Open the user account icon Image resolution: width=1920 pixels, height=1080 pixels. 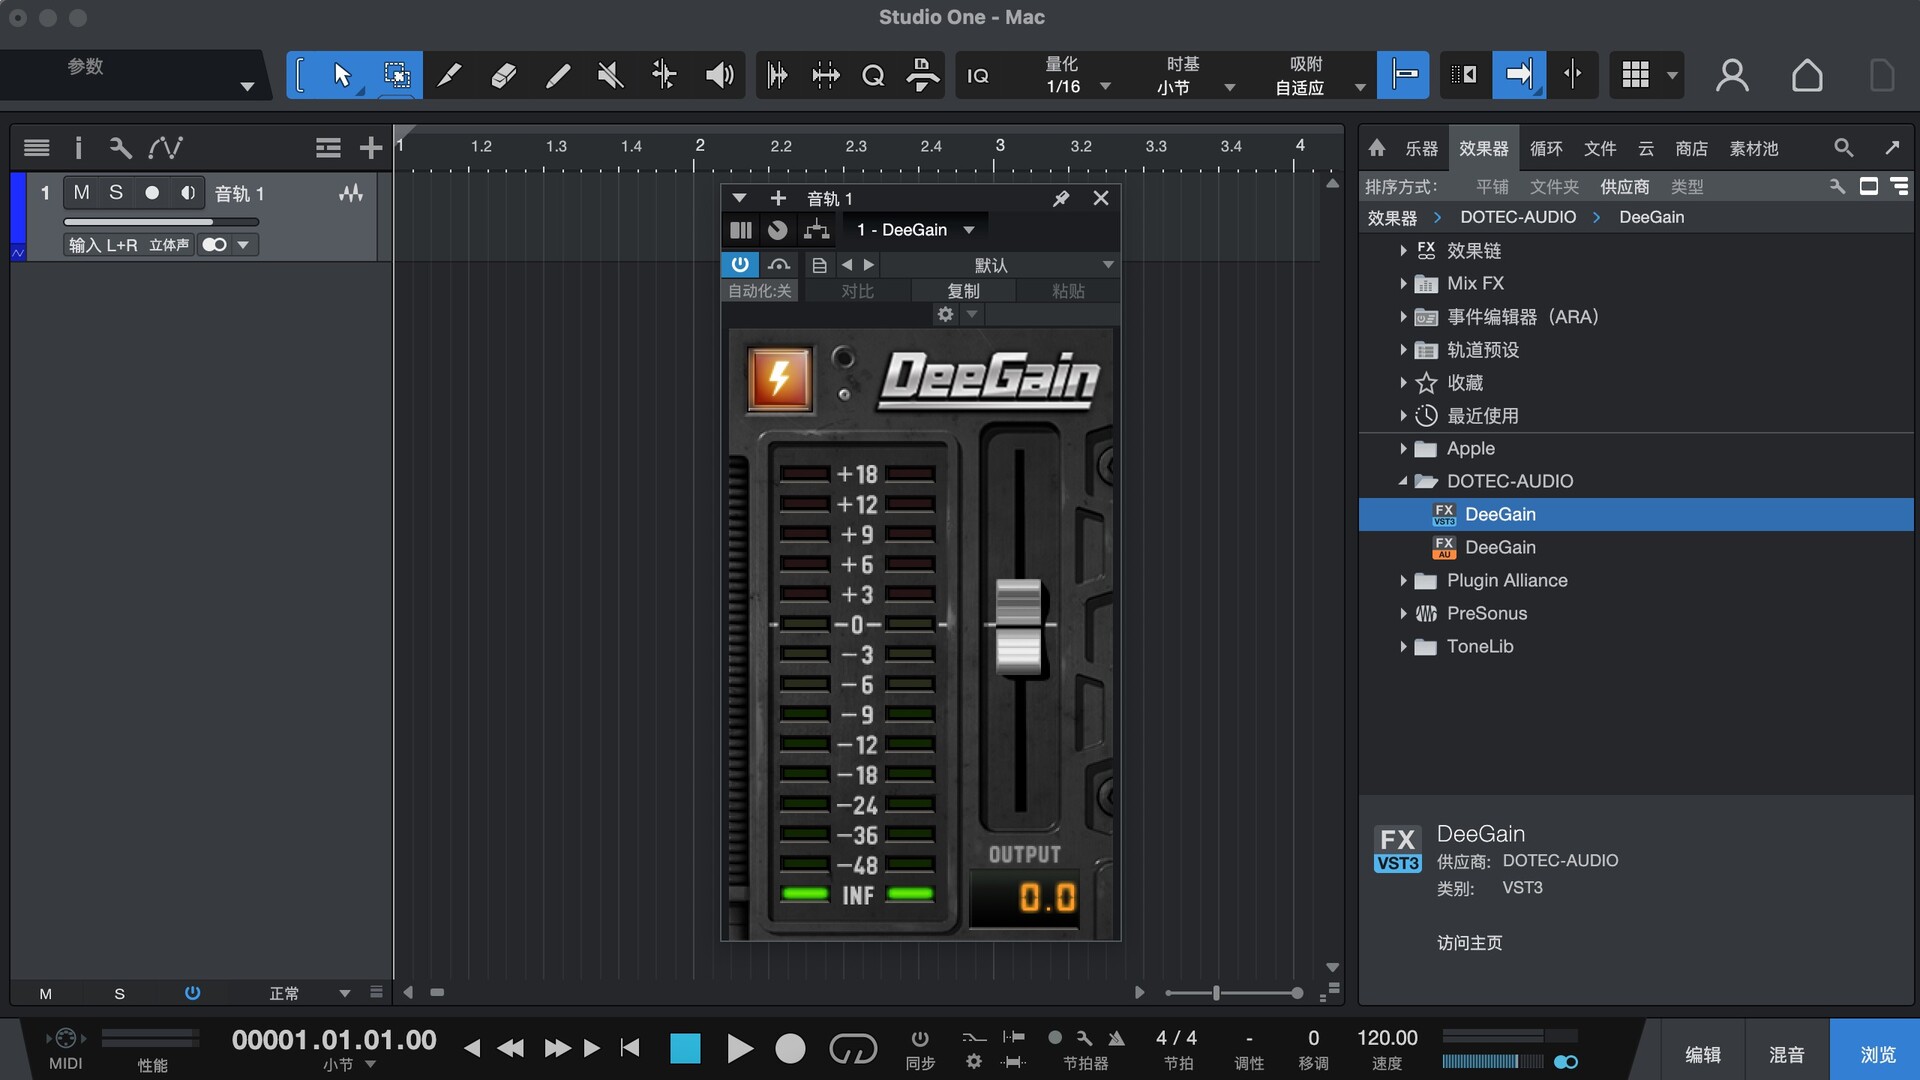[x=1732, y=75]
